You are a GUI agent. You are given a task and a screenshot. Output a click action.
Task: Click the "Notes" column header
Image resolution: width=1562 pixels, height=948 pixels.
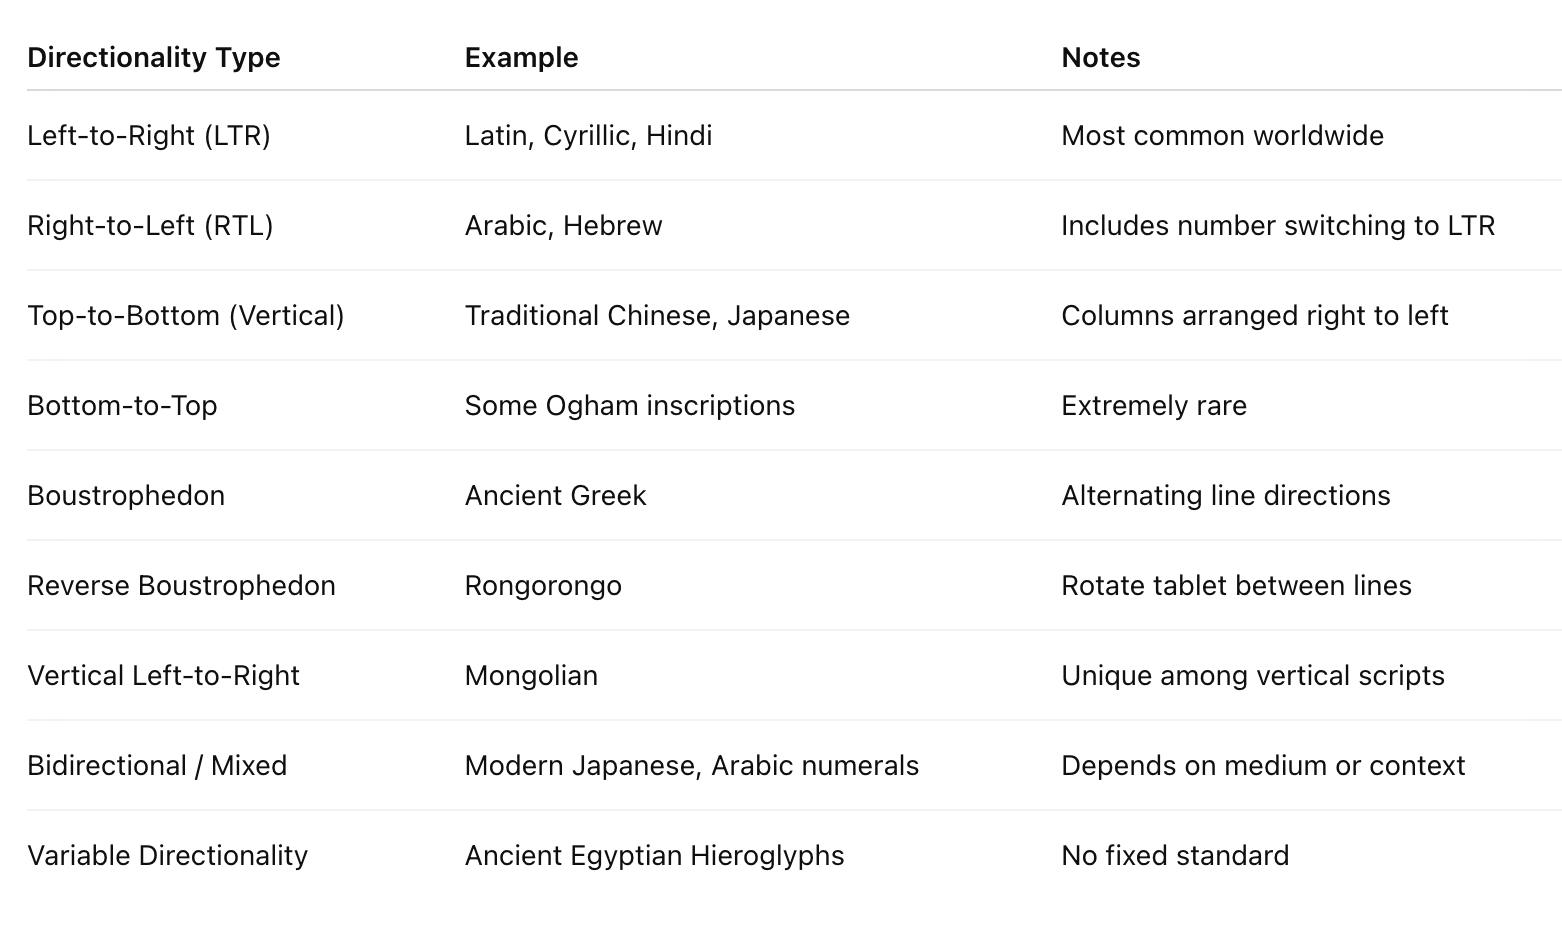point(1100,58)
